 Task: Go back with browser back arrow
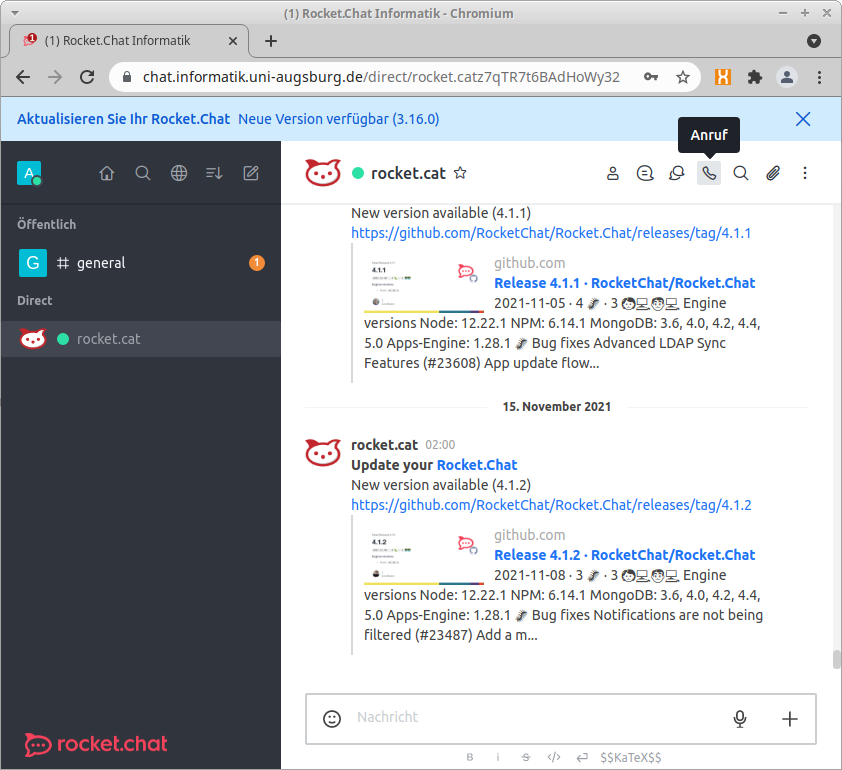pos(23,77)
